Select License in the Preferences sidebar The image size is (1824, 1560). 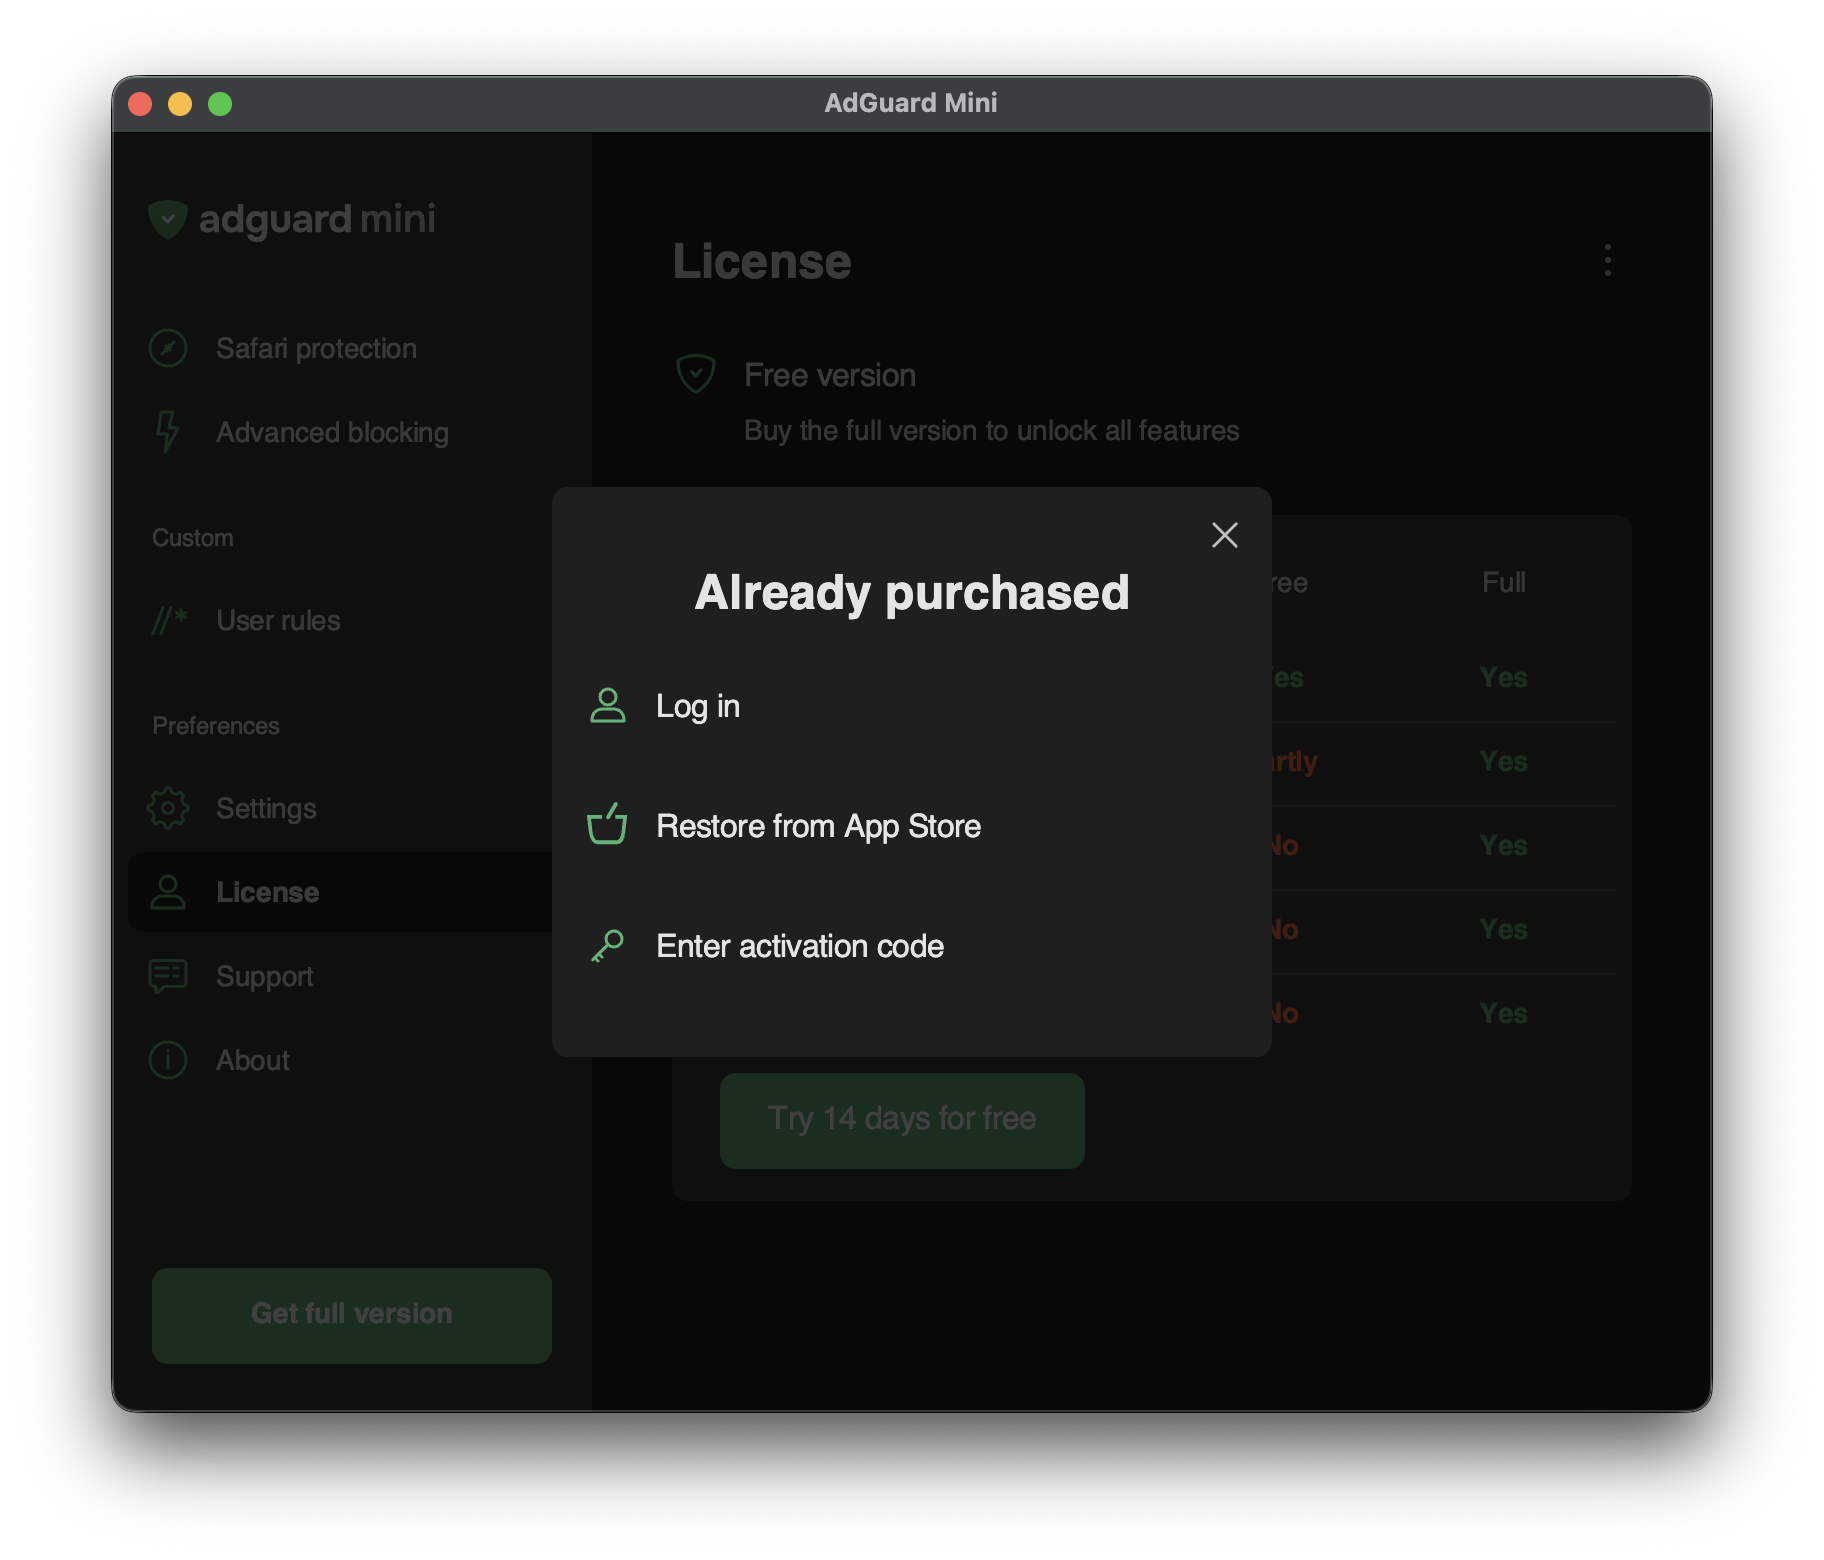coord(267,892)
